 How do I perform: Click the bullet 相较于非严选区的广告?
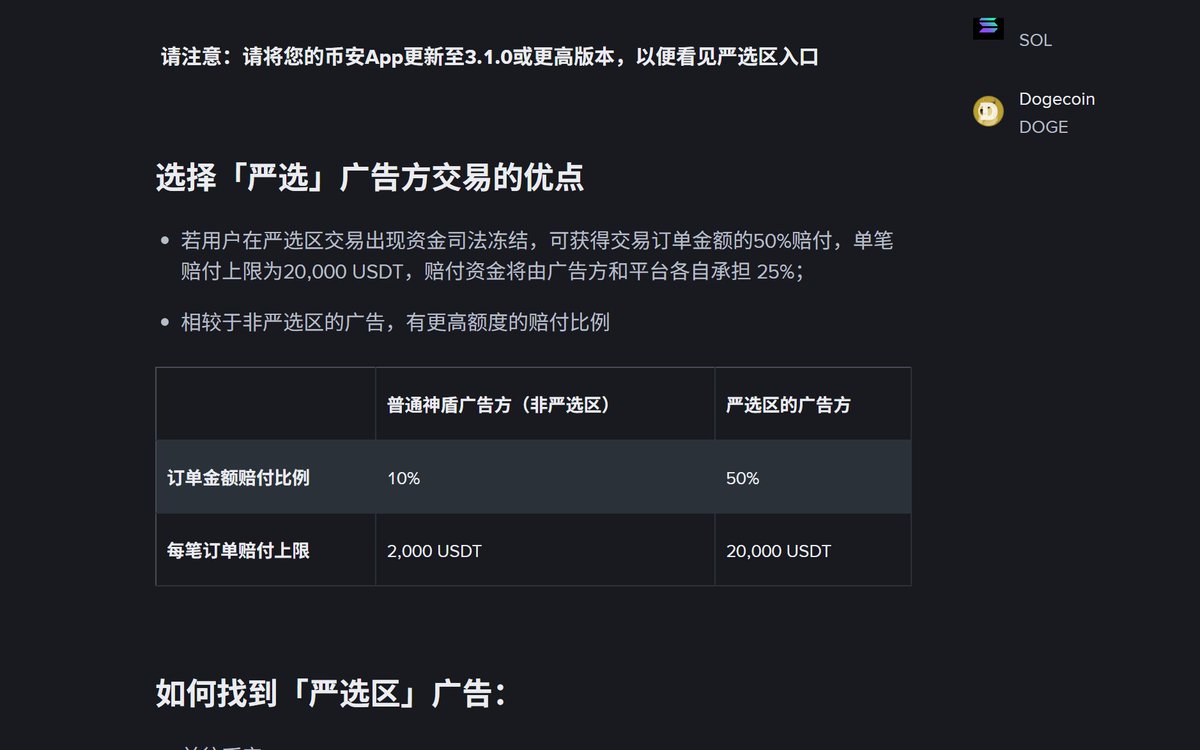395,322
